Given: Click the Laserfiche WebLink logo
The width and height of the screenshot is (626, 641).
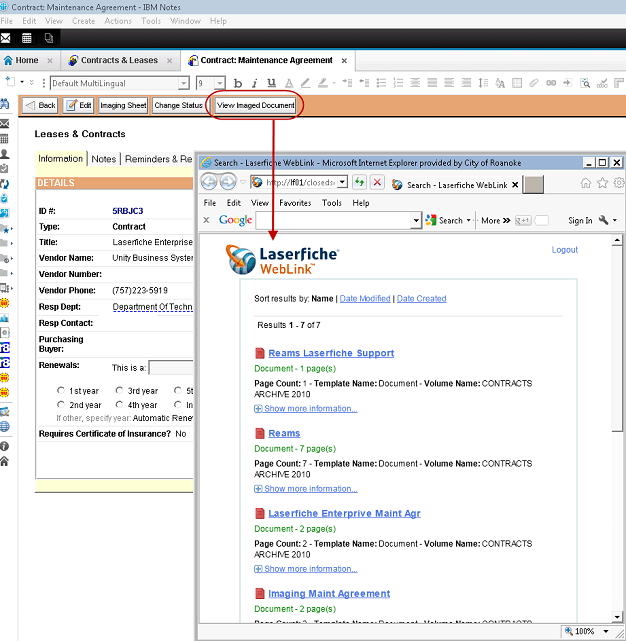Looking at the screenshot, I should pos(283,260).
